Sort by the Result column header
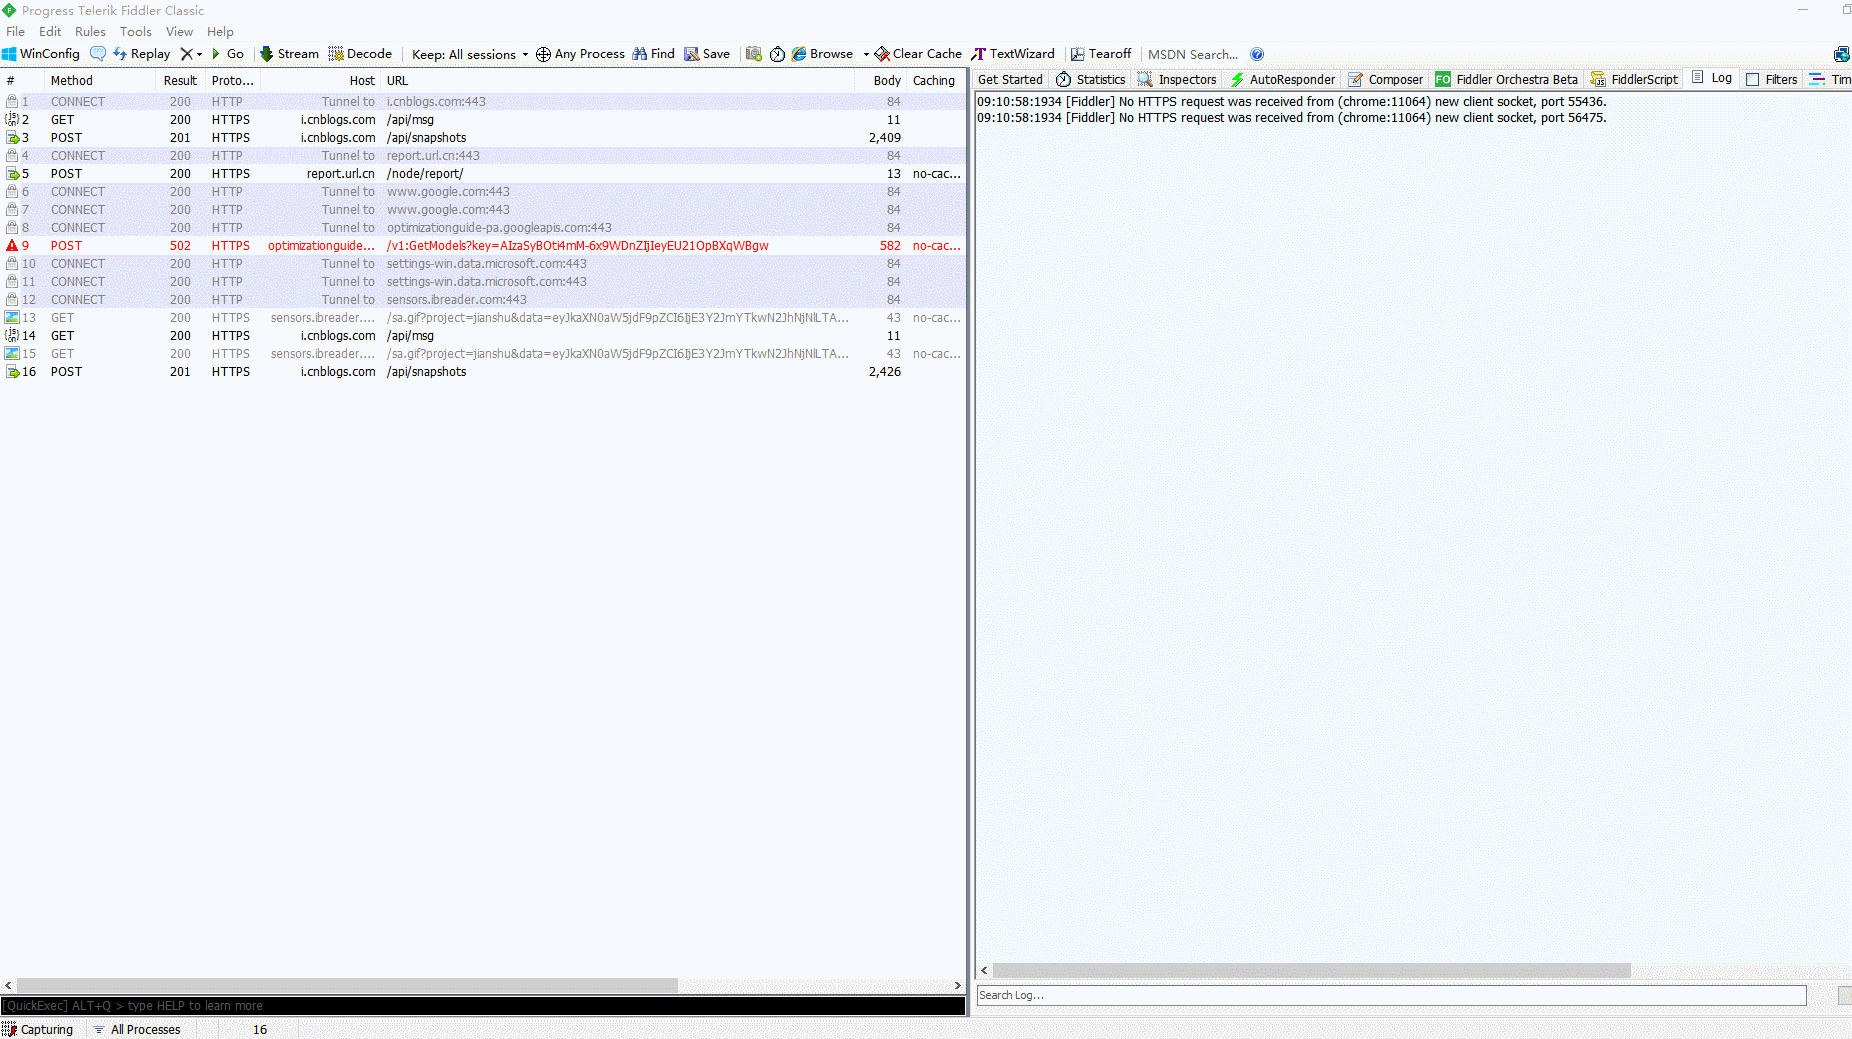 point(180,81)
